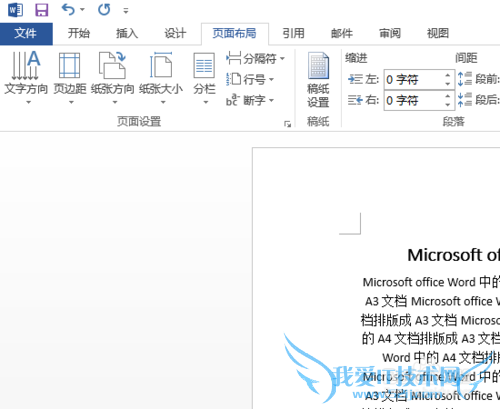
Task: Click the 分栏 columns icon
Action: coord(204,65)
